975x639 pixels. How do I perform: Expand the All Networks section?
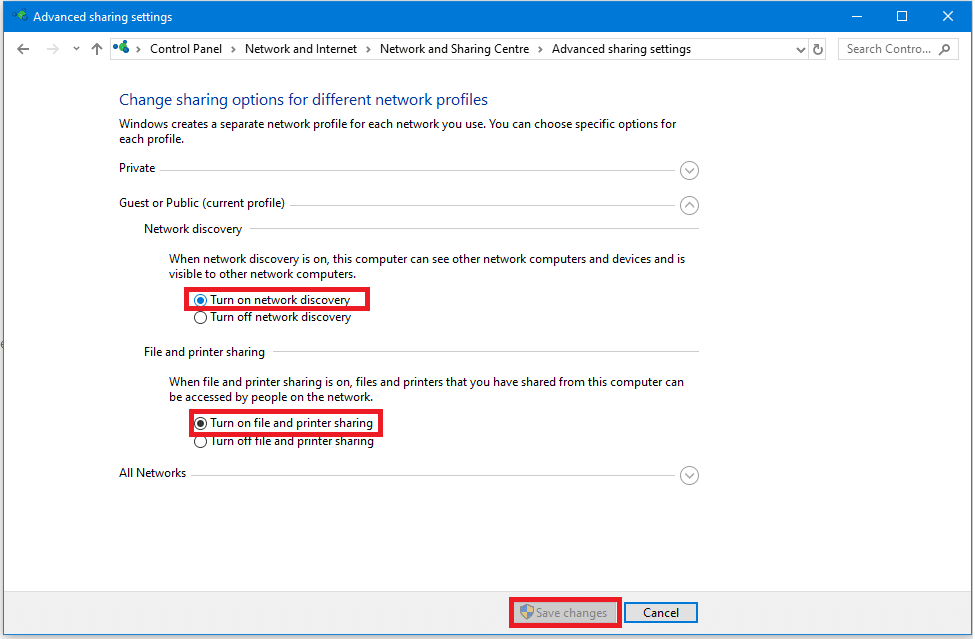click(x=689, y=476)
